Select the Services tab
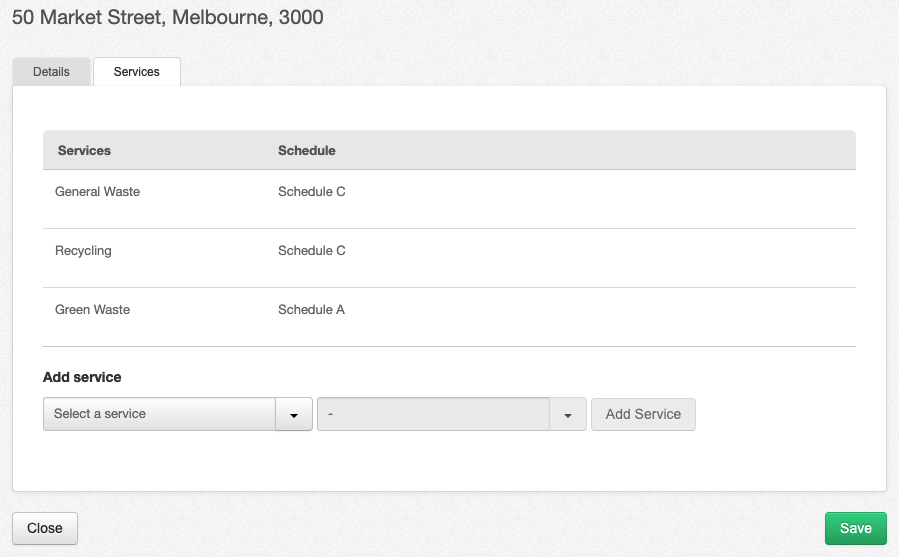 (x=136, y=72)
